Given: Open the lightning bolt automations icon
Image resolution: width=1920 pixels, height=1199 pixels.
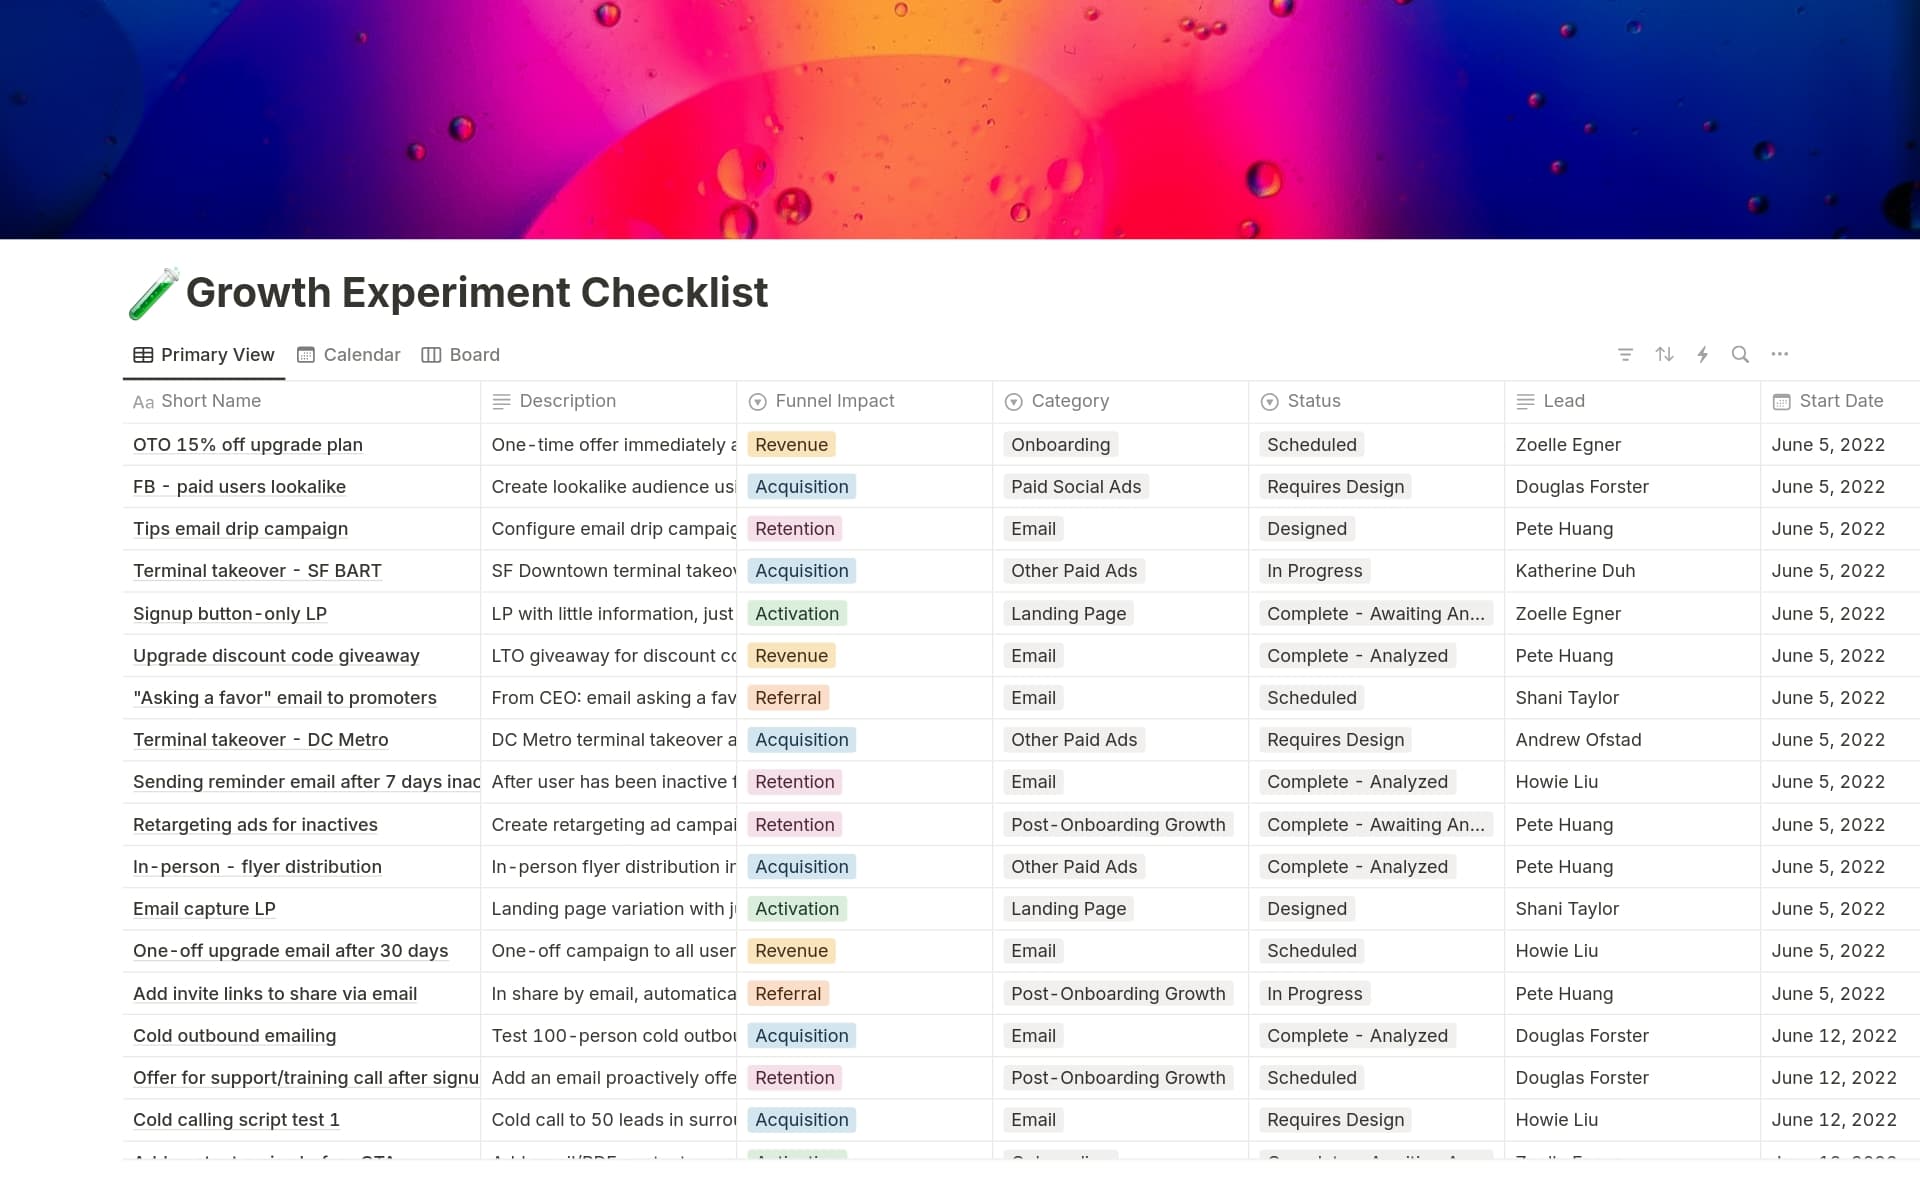Looking at the screenshot, I should (1702, 354).
